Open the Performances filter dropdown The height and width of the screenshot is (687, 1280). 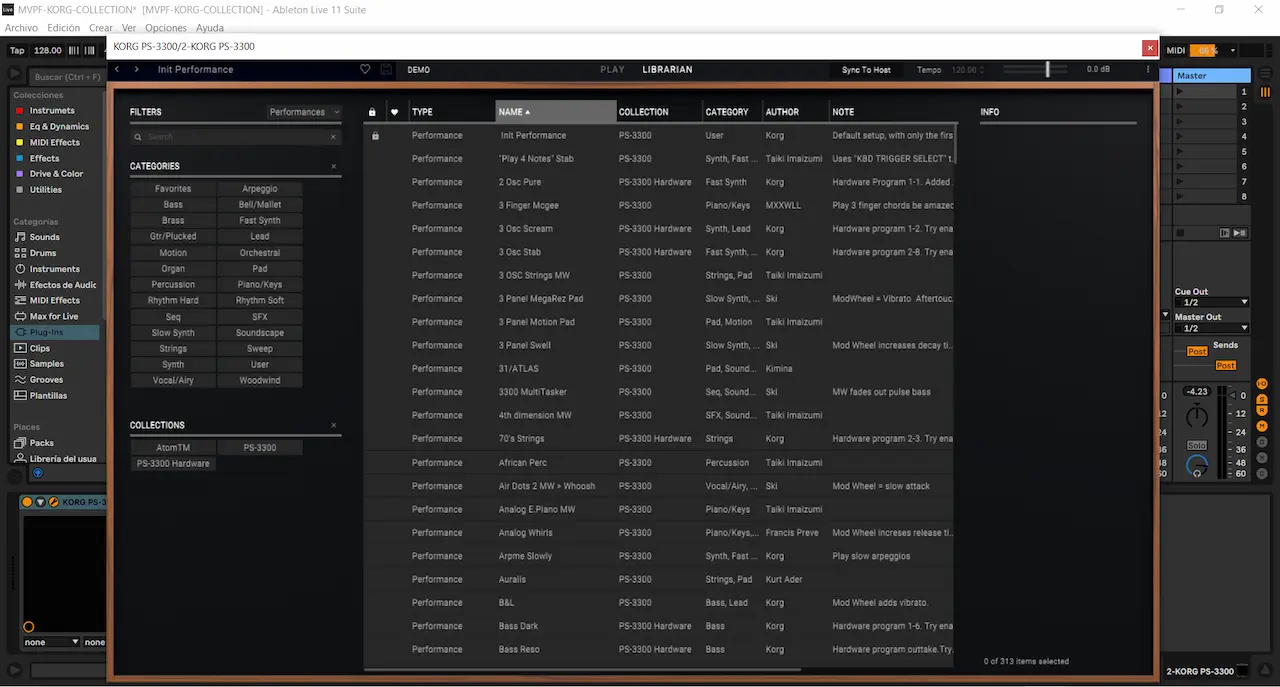pyautogui.click(x=304, y=112)
